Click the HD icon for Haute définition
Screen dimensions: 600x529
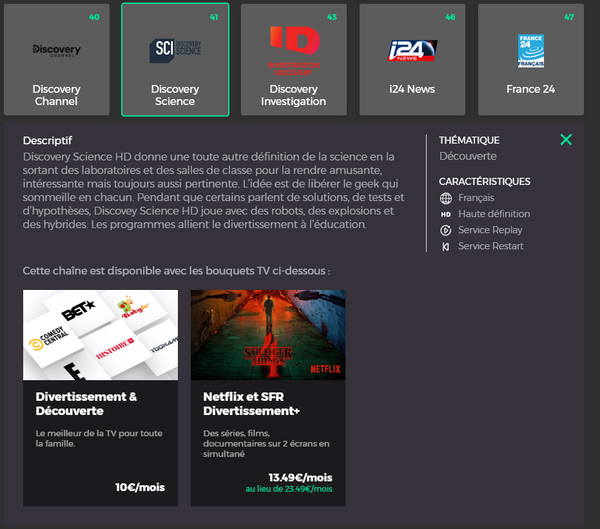446,214
